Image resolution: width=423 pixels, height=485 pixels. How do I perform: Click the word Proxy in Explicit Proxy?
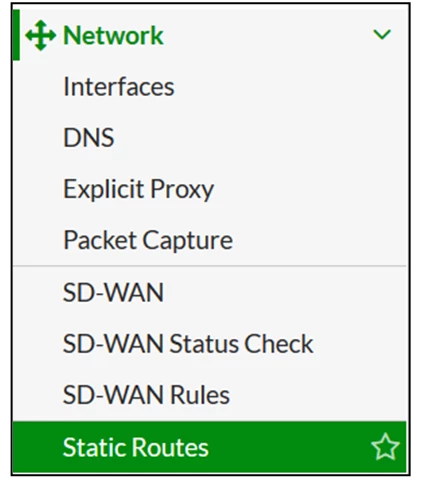[x=182, y=190]
